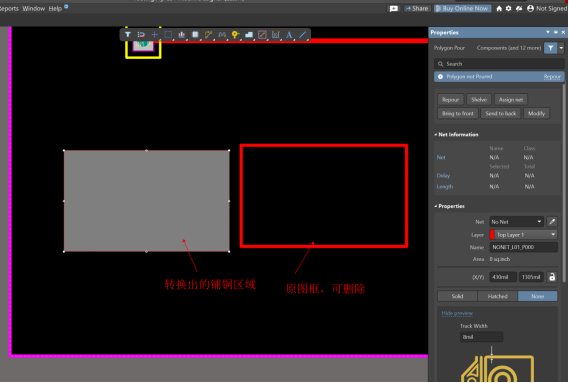
Task: Set fill mode to Hatched
Action: click(x=498, y=296)
